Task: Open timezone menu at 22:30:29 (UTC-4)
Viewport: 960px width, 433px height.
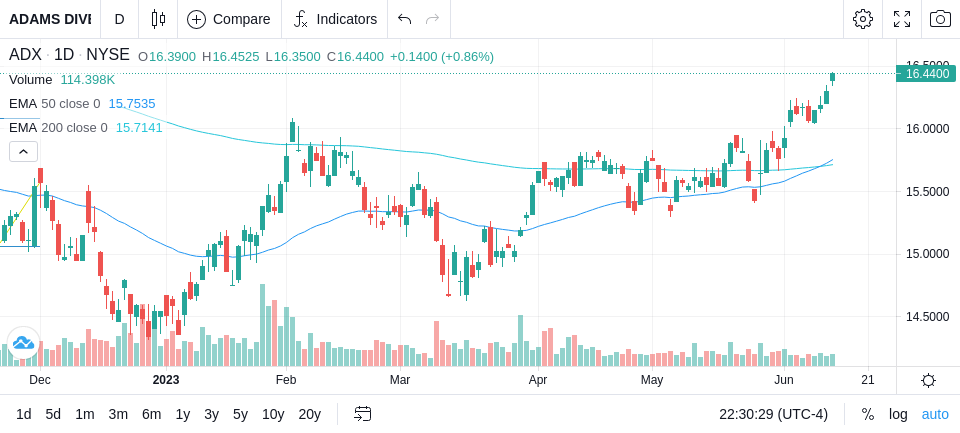Action: (x=773, y=415)
